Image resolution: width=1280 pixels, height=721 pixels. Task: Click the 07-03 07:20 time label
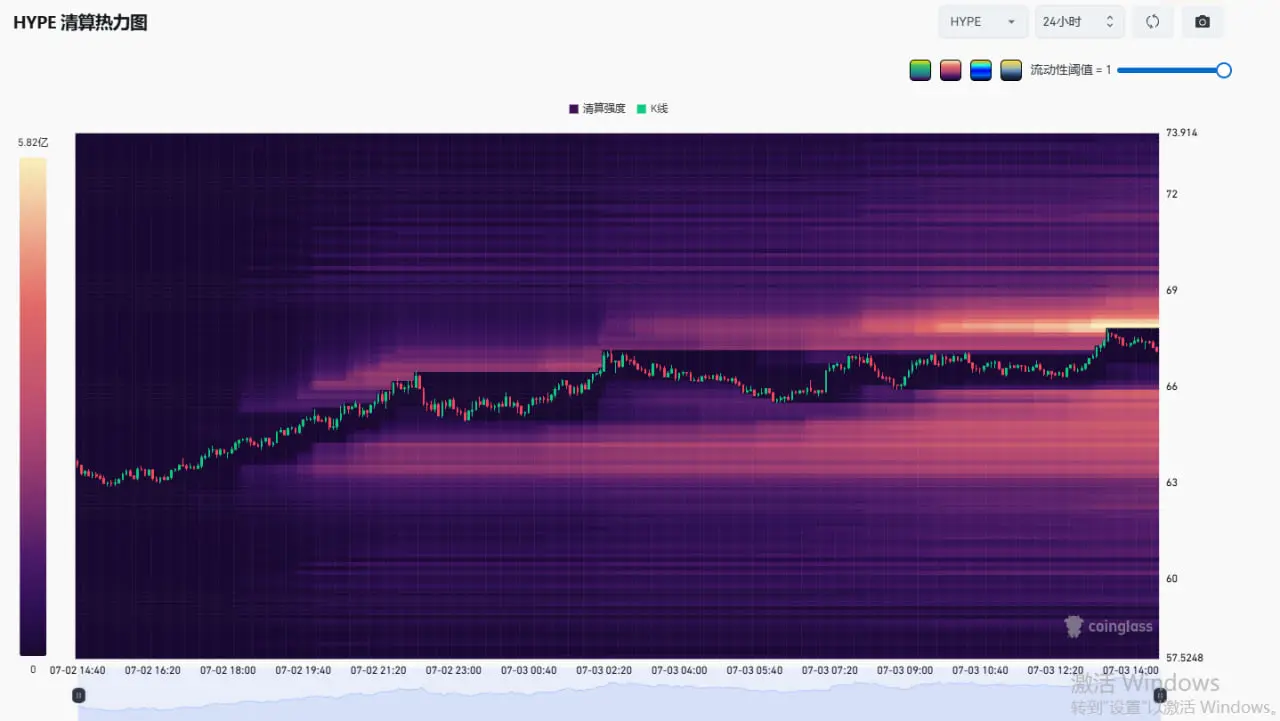click(829, 671)
